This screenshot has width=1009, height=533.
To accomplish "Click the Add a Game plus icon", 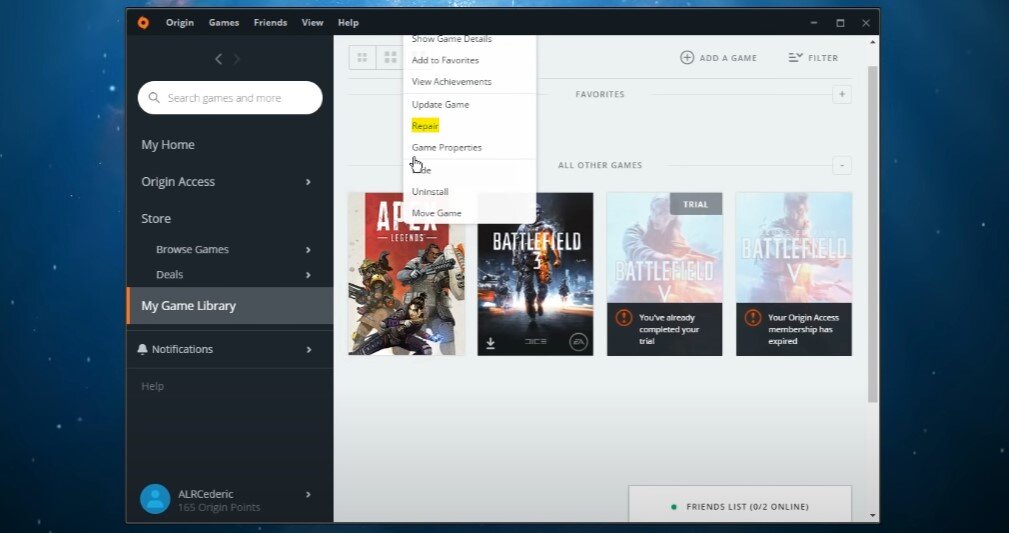I will click(x=687, y=58).
